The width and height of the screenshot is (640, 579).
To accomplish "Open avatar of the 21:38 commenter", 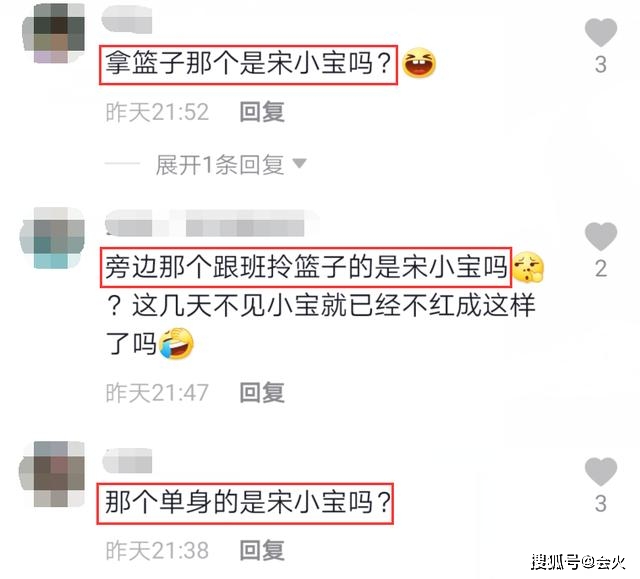I will 52,474.
